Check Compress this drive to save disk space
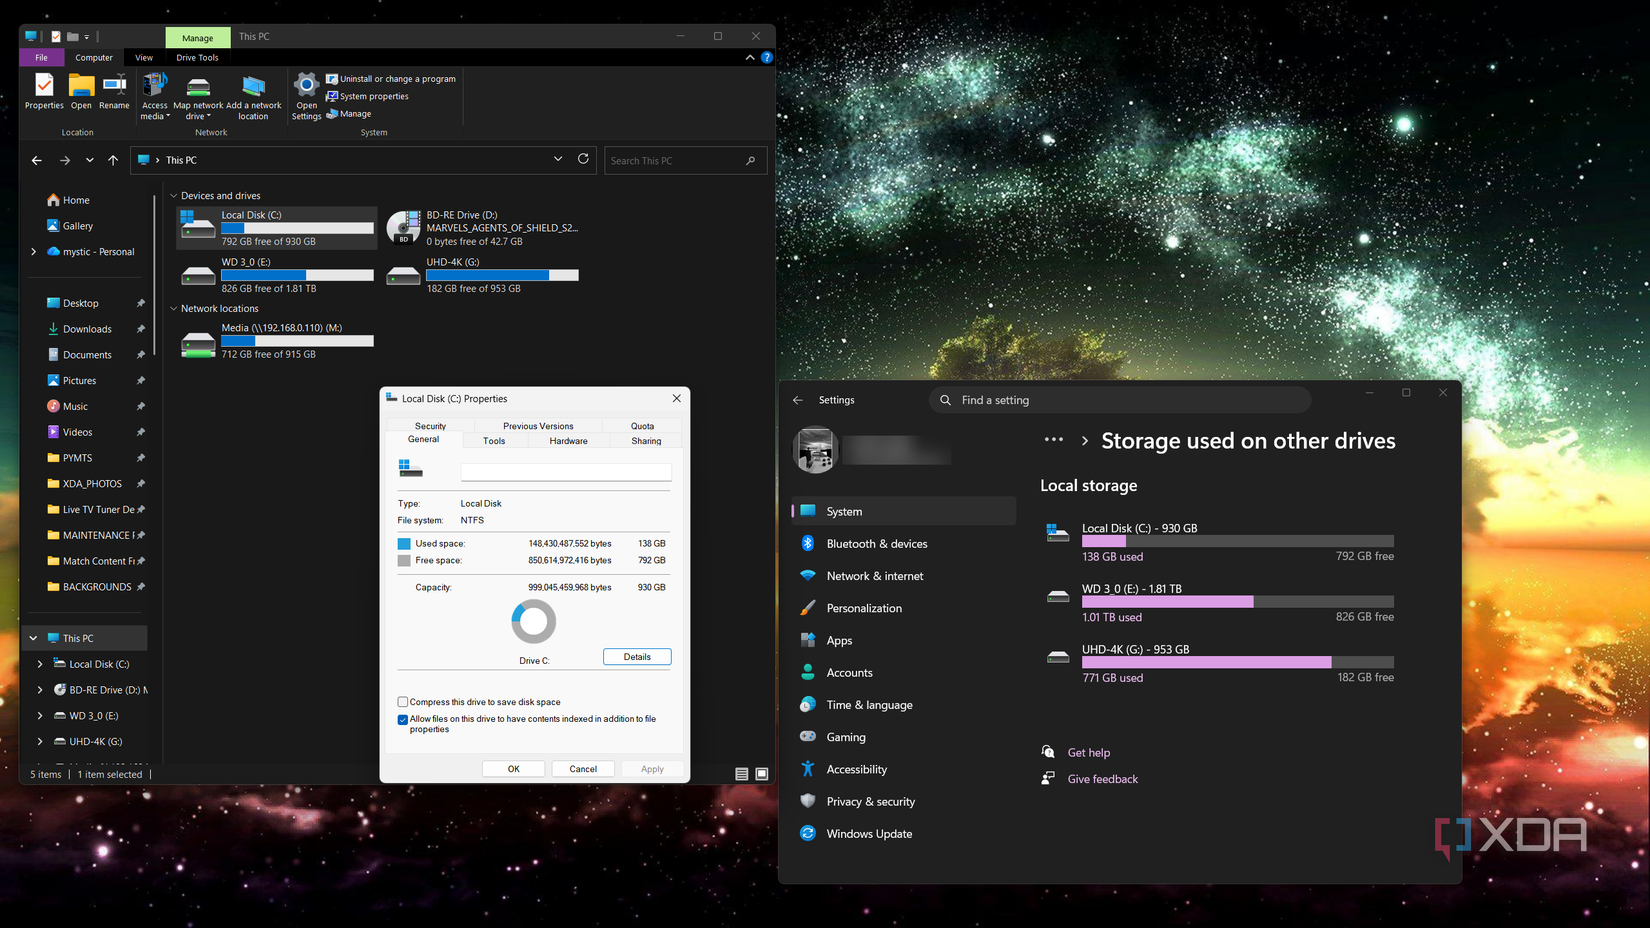The height and width of the screenshot is (928, 1650). click(x=403, y=702)
